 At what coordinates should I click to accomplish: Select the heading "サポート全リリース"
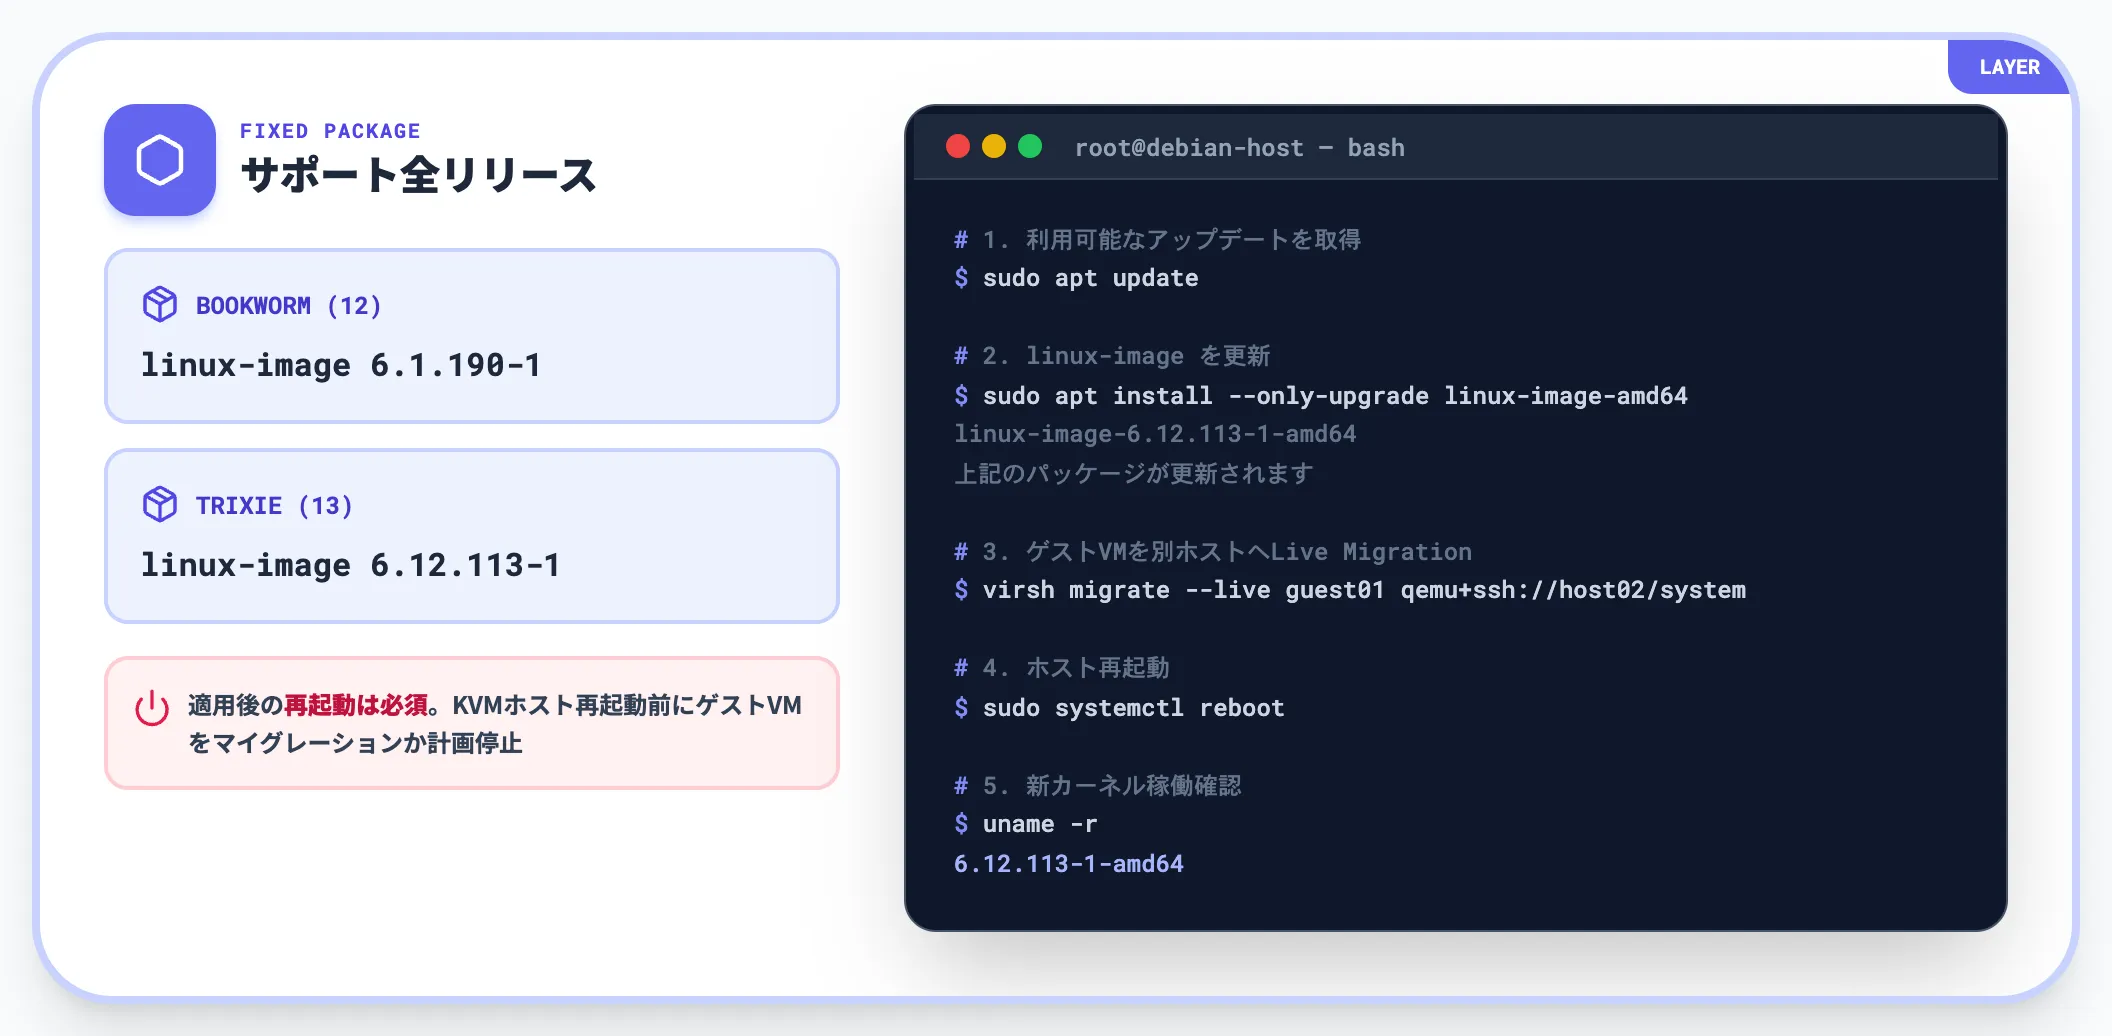(418, 175)
